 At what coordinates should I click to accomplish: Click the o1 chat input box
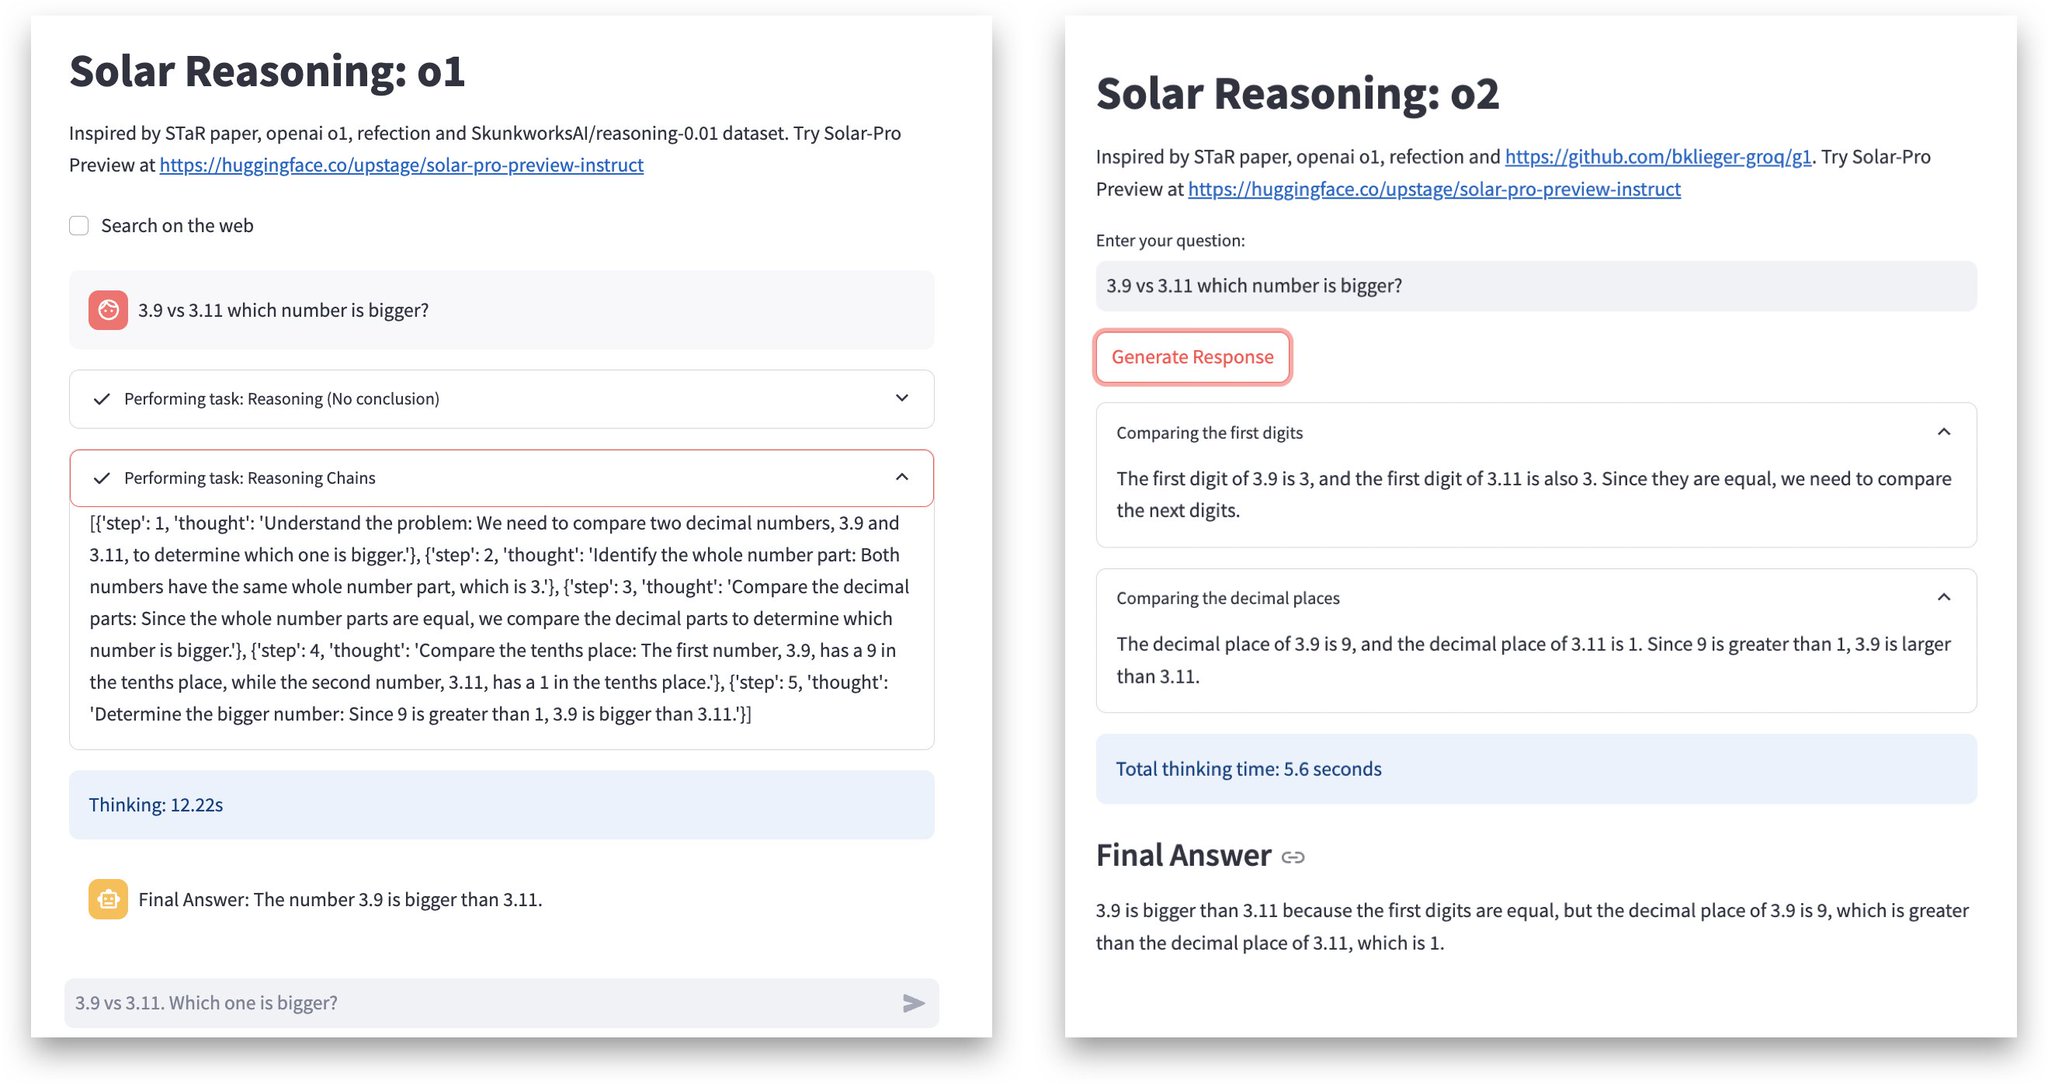[501, 1003]
